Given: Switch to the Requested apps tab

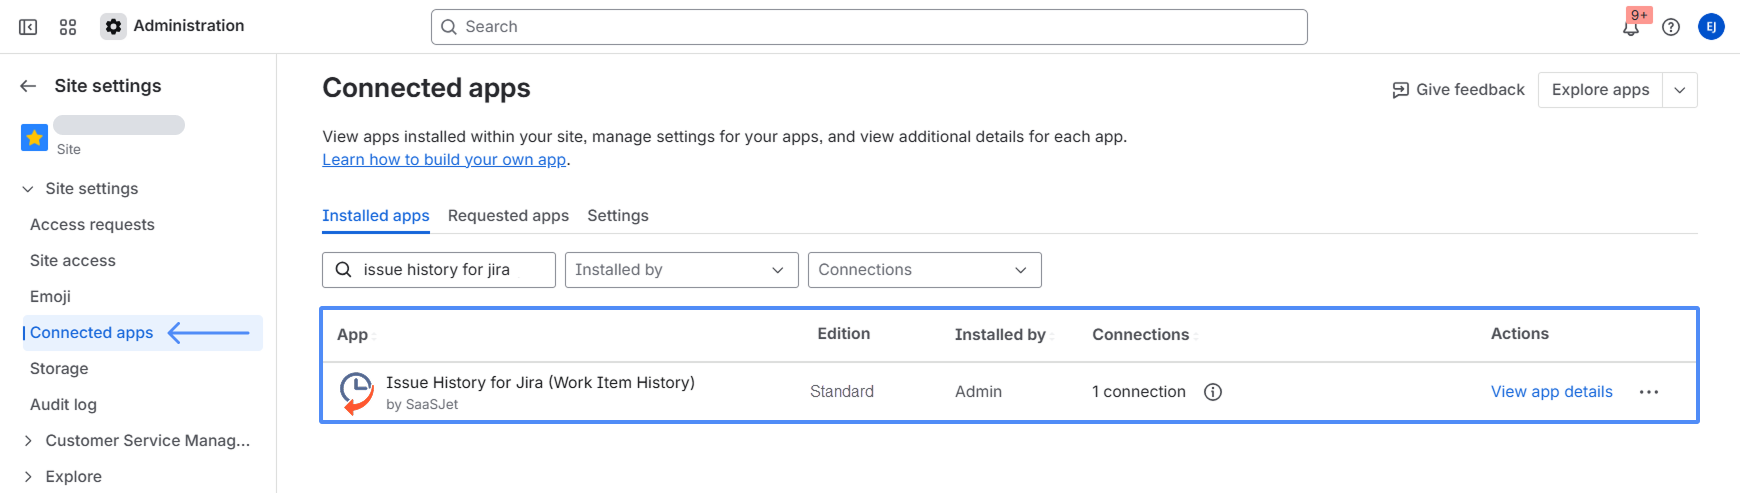Looking at the screenshot, I should coord(508,216).
